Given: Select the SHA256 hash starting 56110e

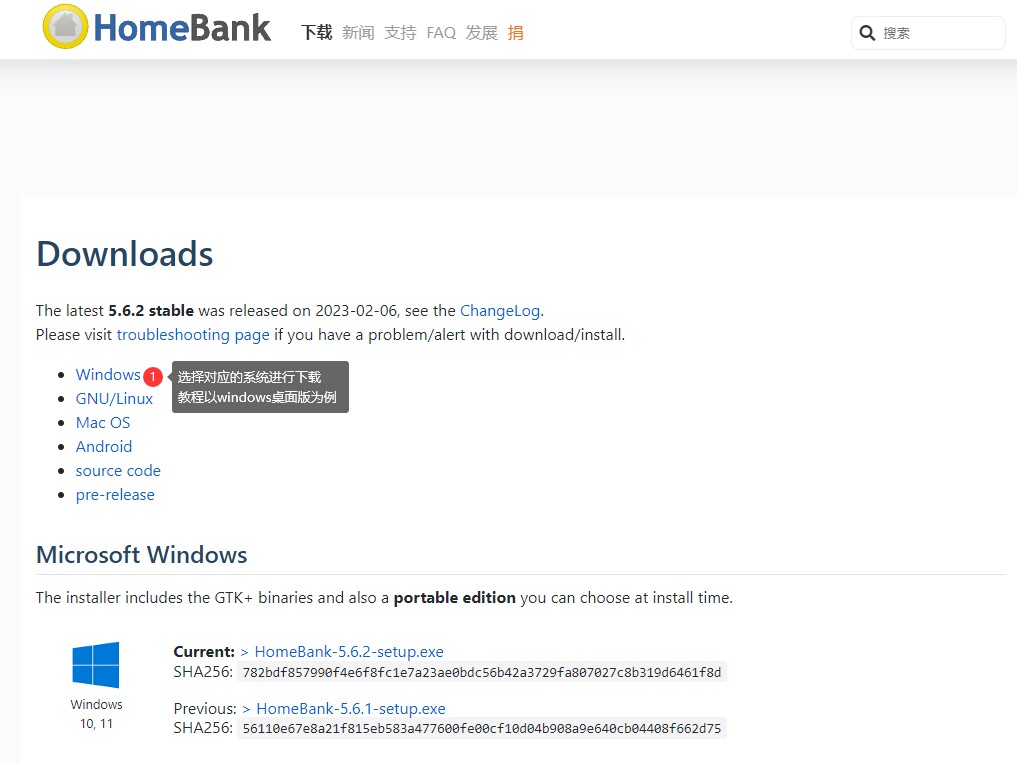Looking at the screenshot, I should (x=482, y=729).
